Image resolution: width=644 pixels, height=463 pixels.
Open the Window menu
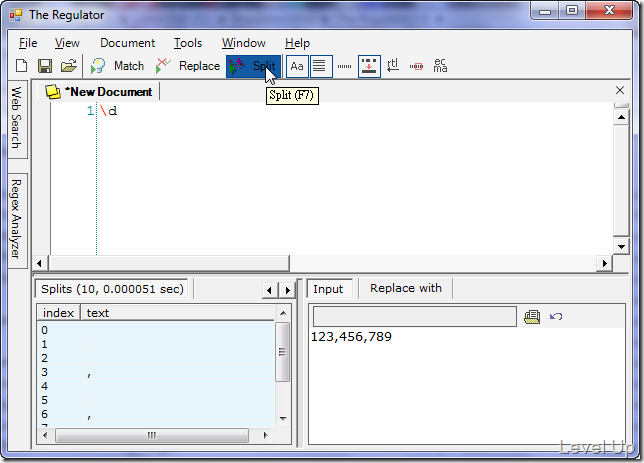[244, 43]
